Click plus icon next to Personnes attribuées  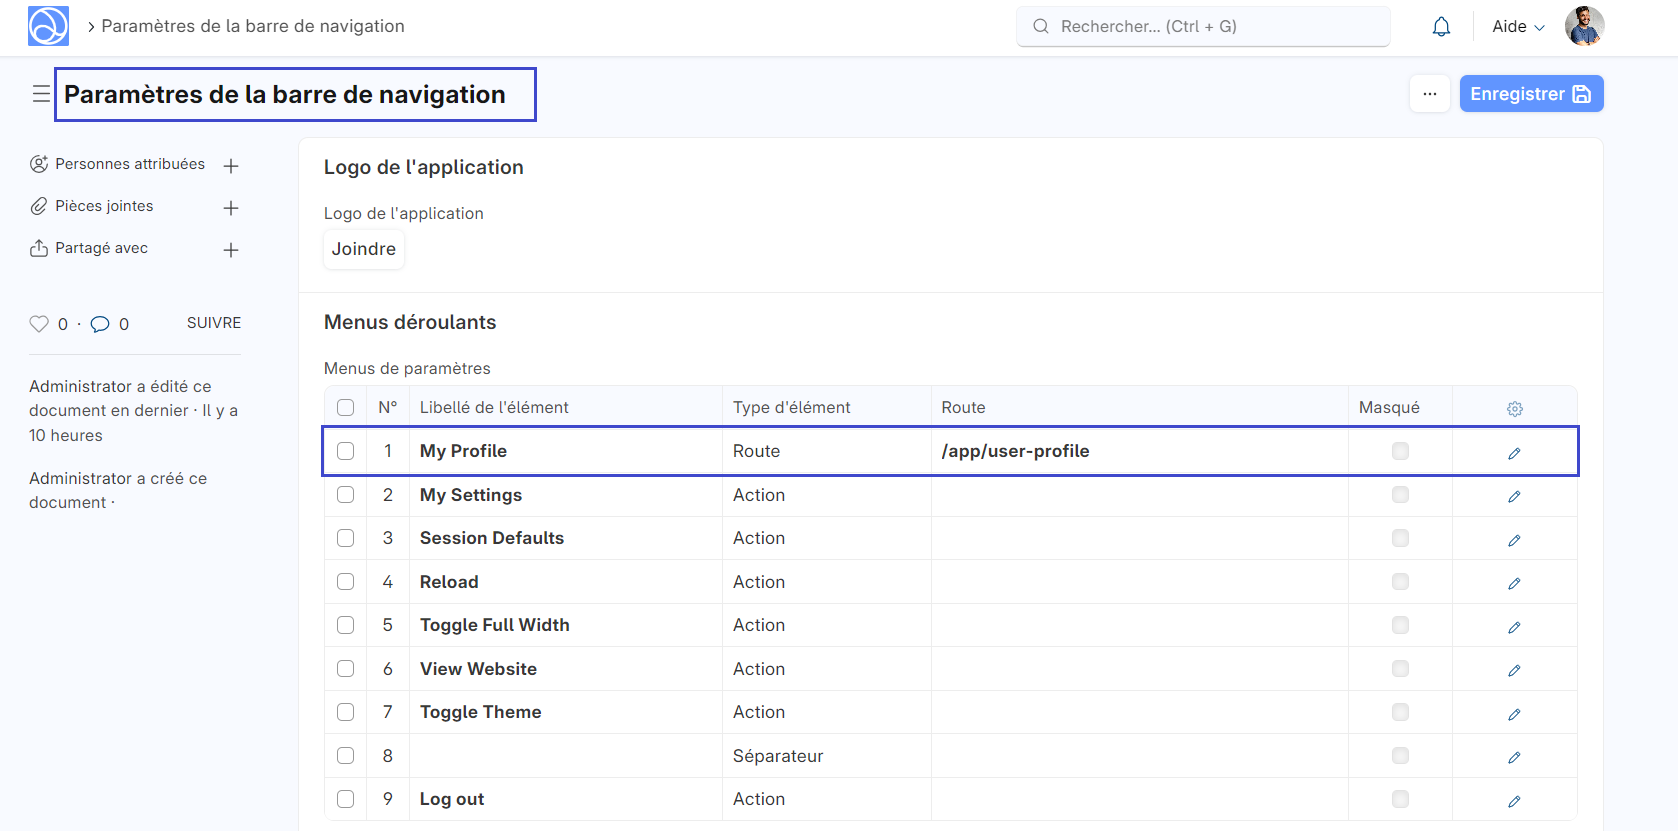231,166
